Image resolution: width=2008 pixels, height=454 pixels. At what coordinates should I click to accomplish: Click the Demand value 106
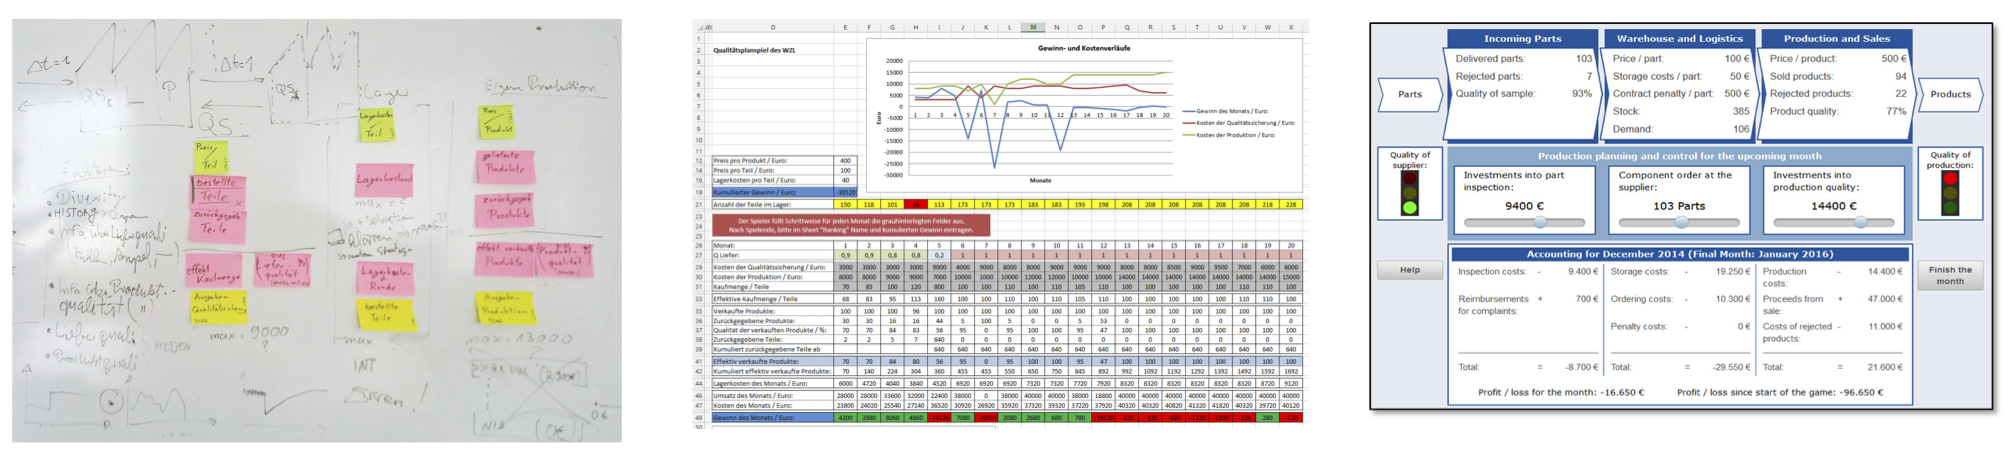(x=1740, y=129)
